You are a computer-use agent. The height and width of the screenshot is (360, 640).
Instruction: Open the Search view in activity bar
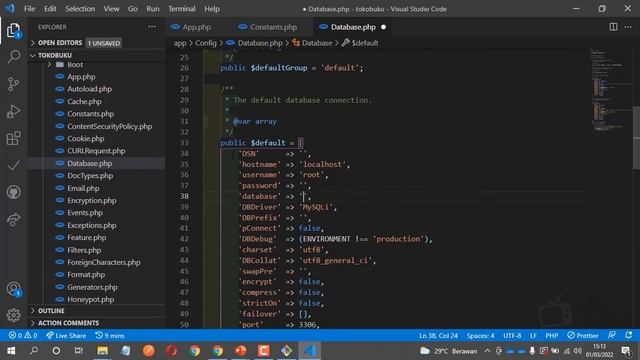tap(13, 57)
